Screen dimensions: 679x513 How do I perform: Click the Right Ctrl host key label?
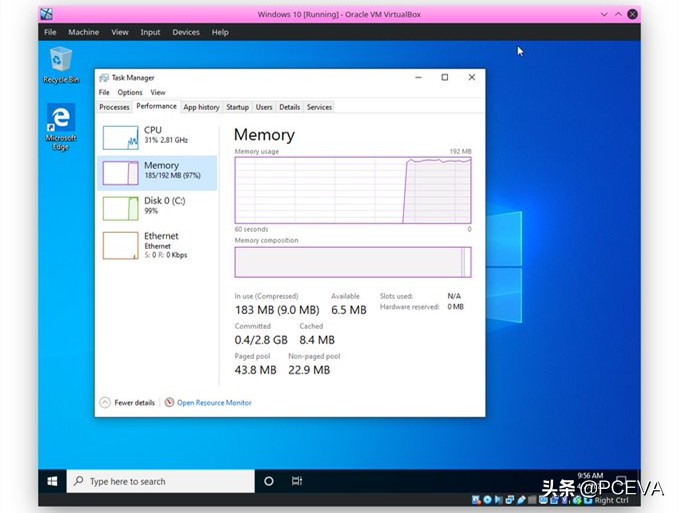pyautogui.click(x=611, y=500)
